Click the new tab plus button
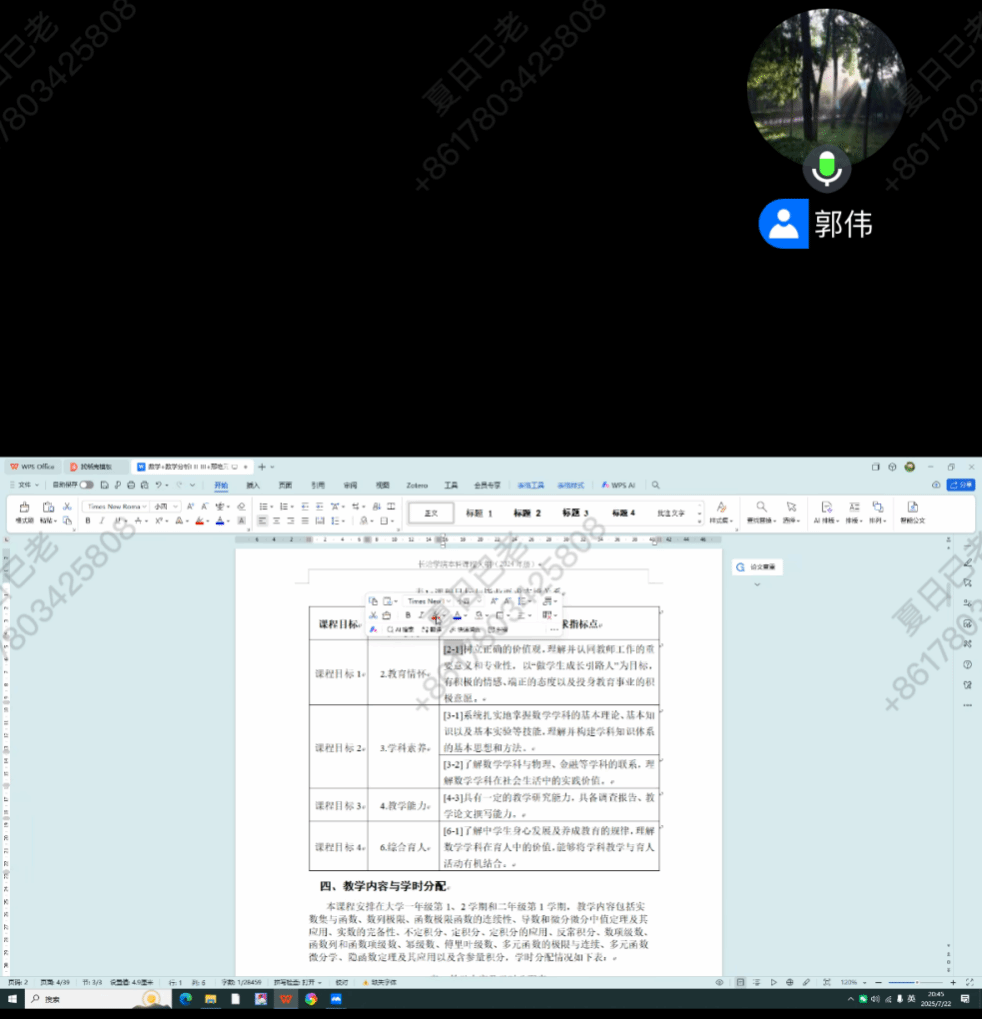The height and width of the screenshot is (1020, 982). tap(262, 466)
